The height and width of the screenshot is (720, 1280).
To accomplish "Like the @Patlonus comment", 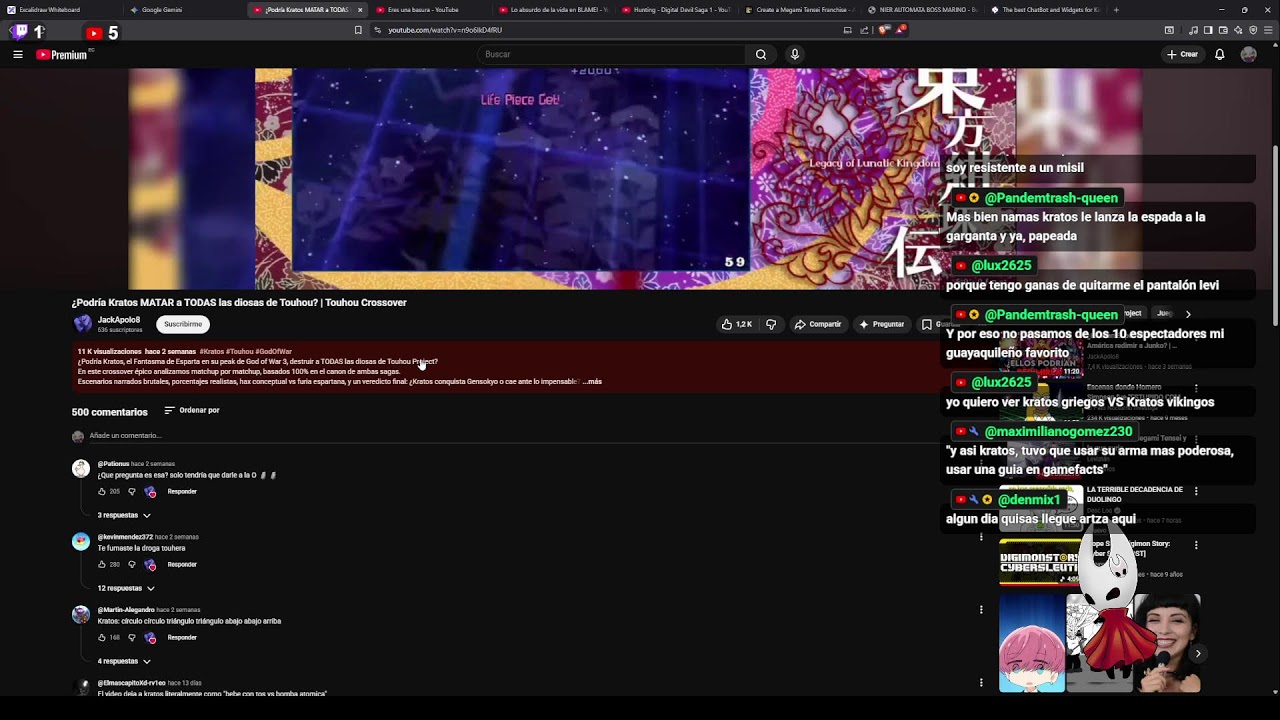I will click(102, 492).
